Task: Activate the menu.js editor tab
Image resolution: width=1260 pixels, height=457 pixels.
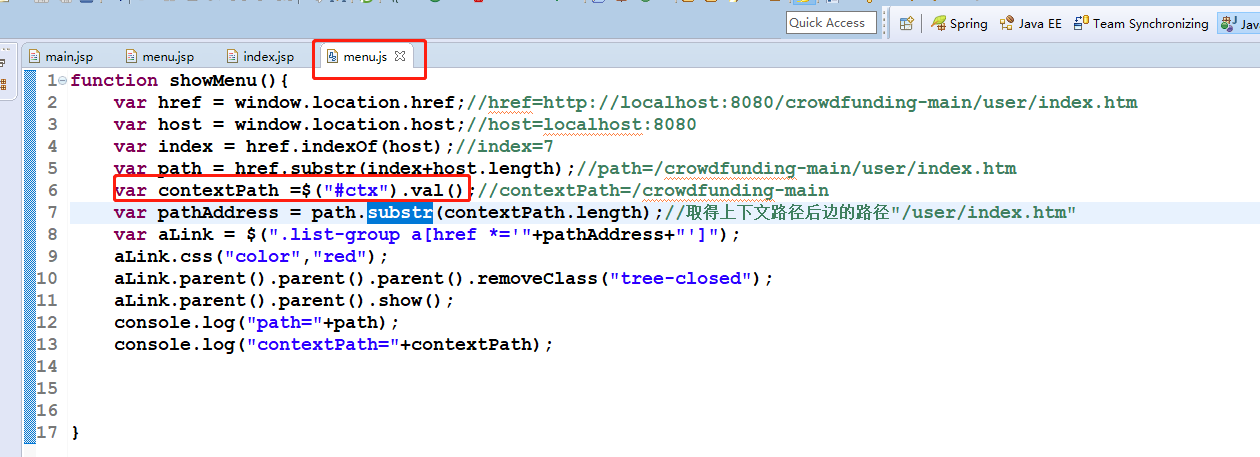Action: [x=364, y=57]
